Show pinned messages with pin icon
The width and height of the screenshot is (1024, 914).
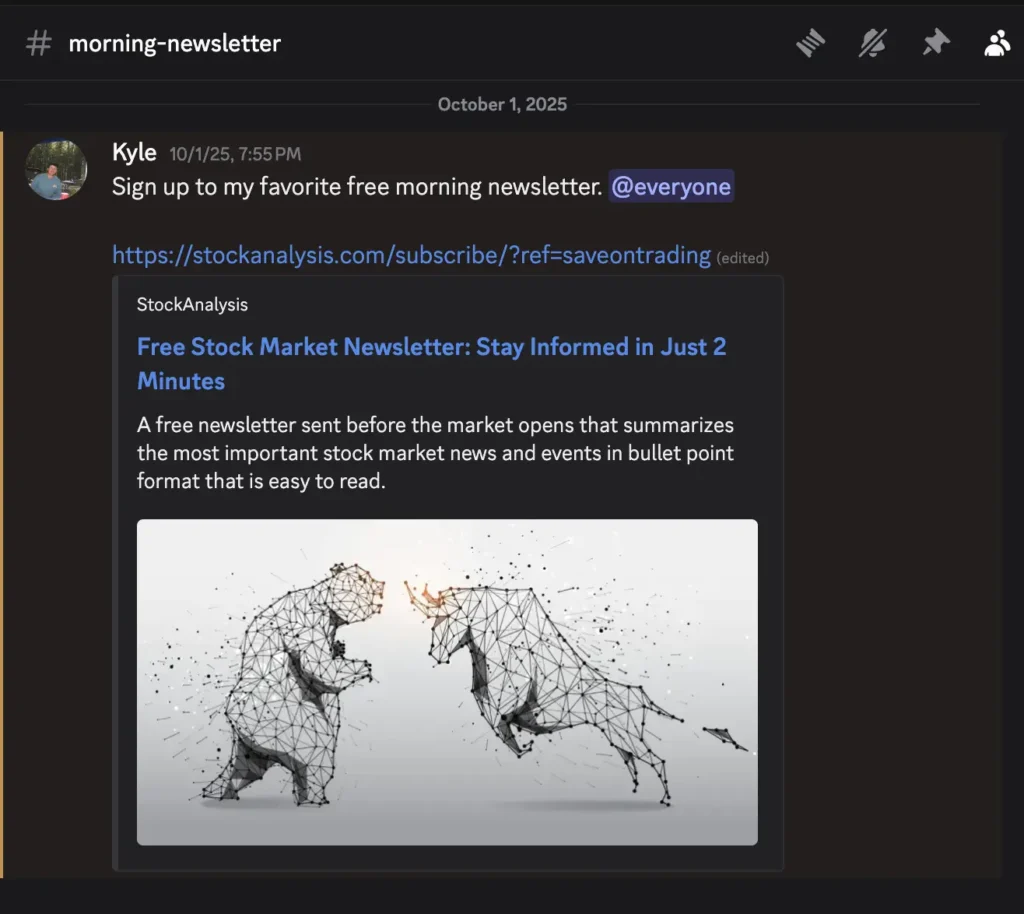pyautogui.click(x=935, y=43)
